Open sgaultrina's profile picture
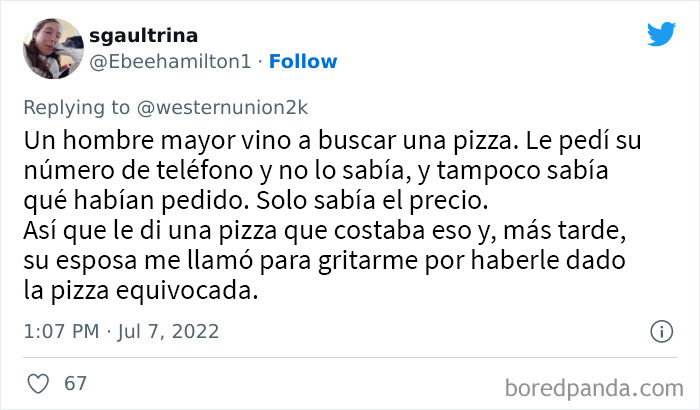 (x=50, y=47)
